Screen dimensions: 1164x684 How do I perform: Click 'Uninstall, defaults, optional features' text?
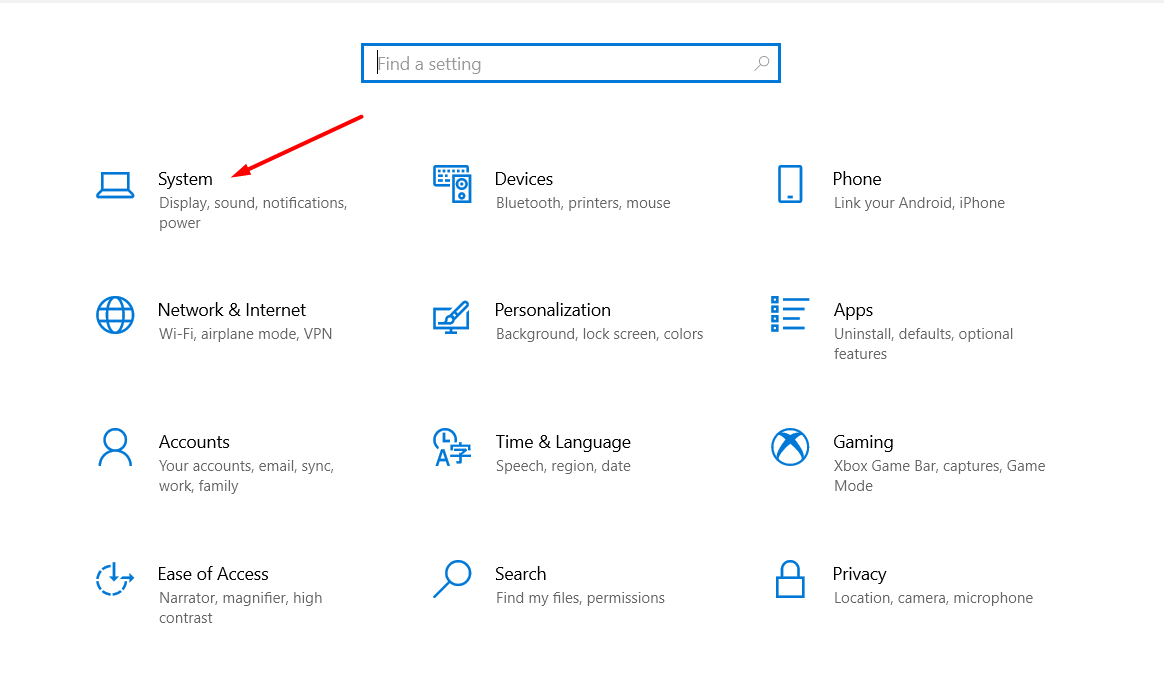click(x=923, y=344)
